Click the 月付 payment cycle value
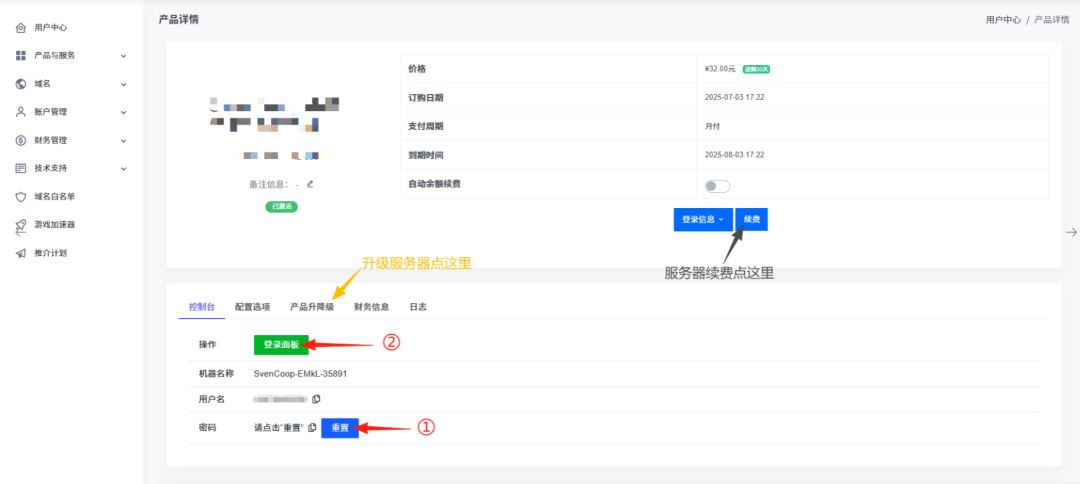Viewport: 1080px width, 484px height. 713,127
